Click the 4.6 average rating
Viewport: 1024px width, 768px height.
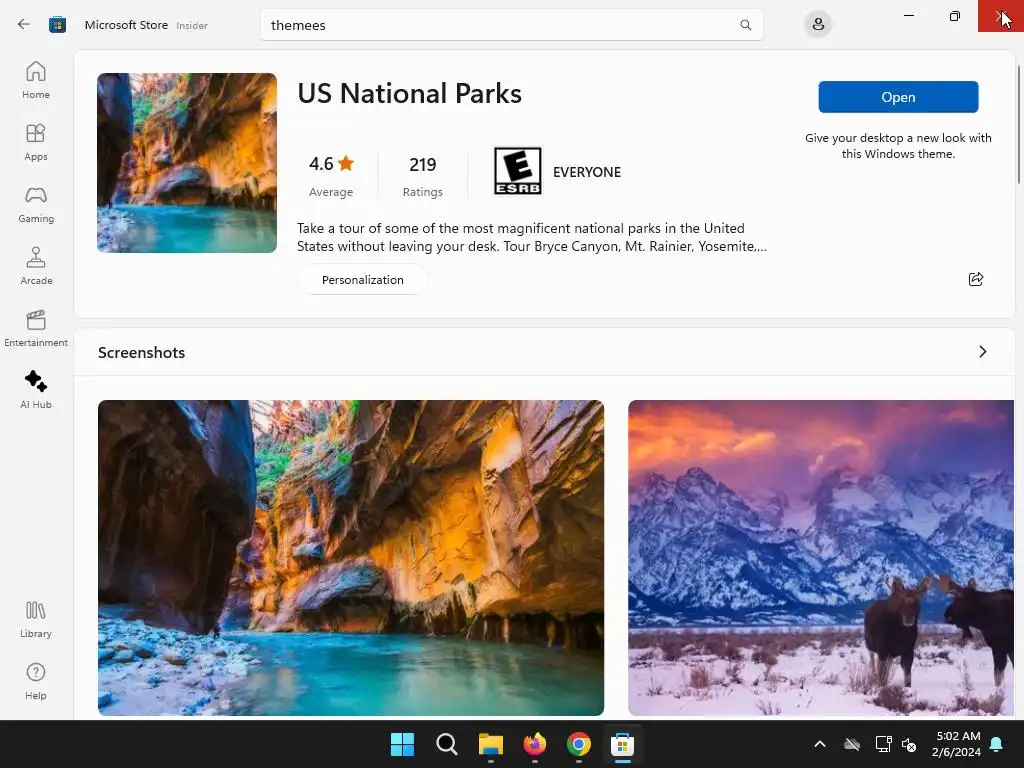coord(331,175)
